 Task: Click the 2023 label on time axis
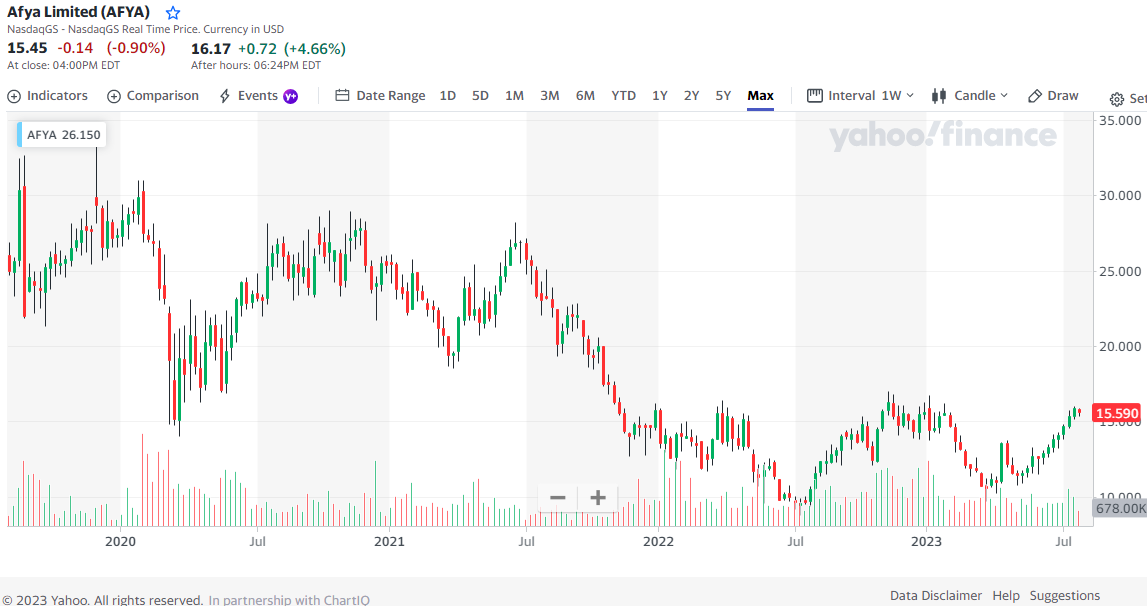(x=926, y=542)
